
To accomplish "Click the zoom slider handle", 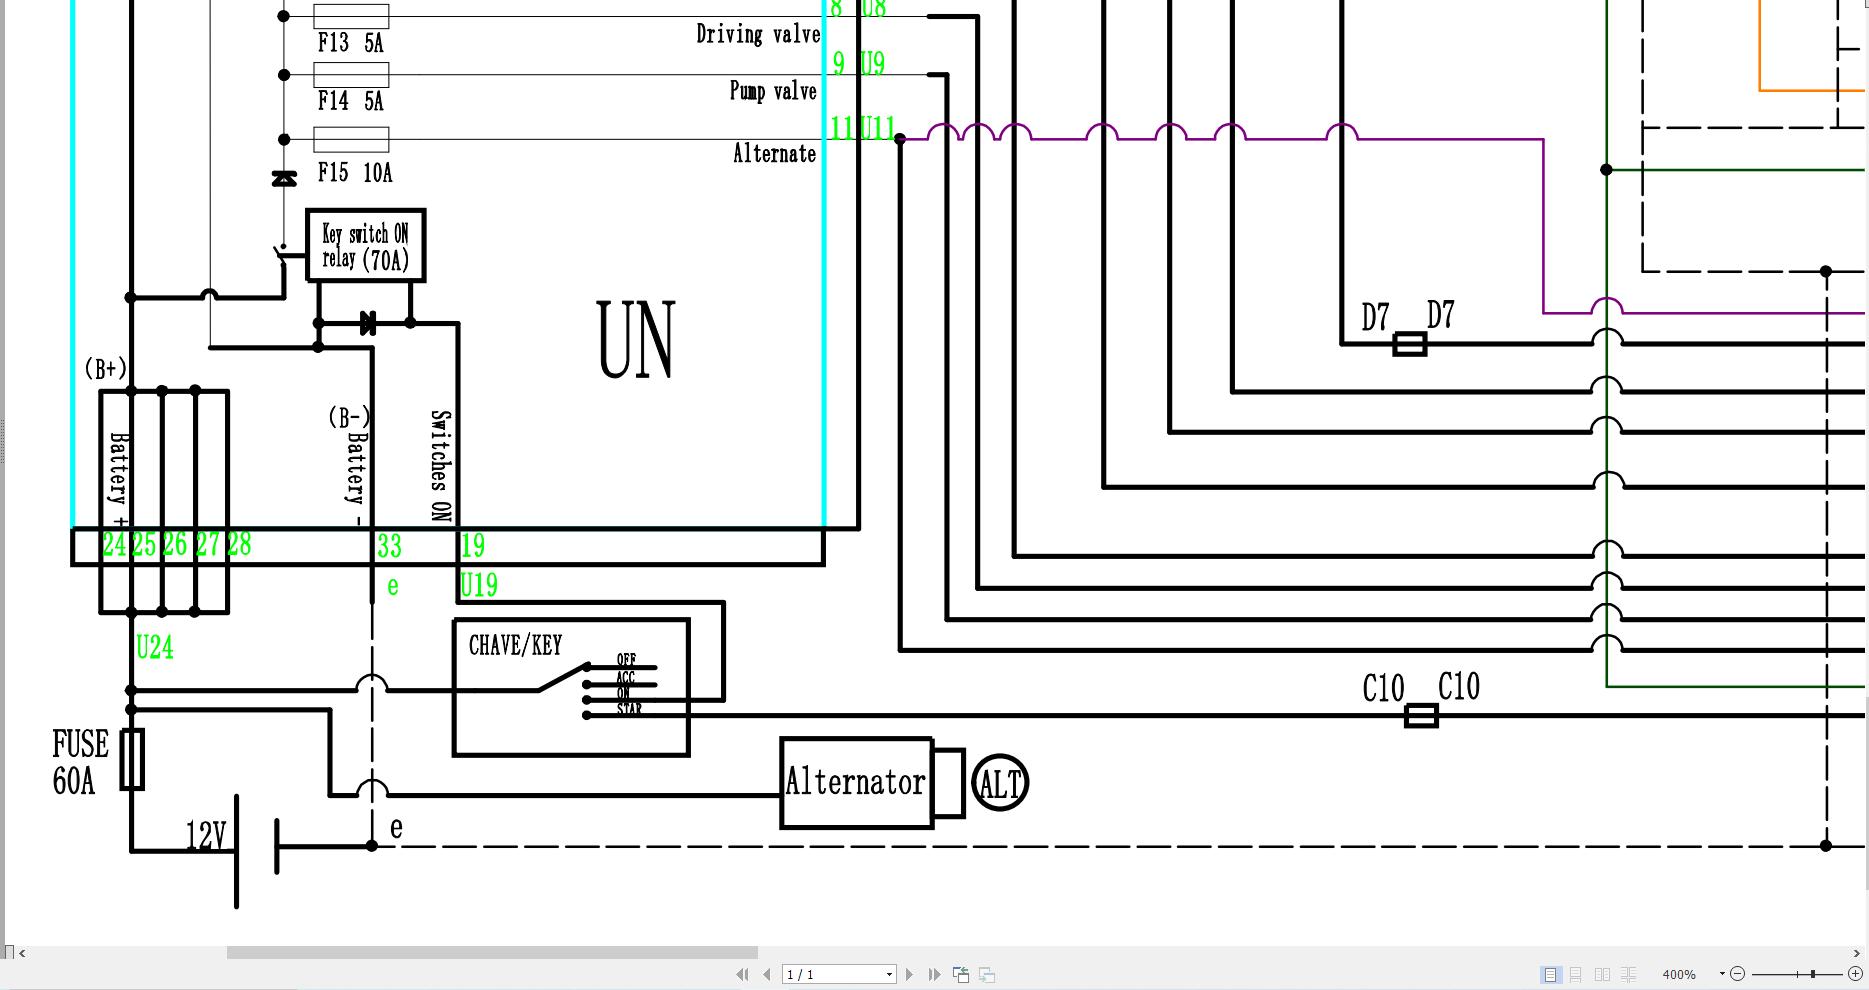I will coord(1812,974).
